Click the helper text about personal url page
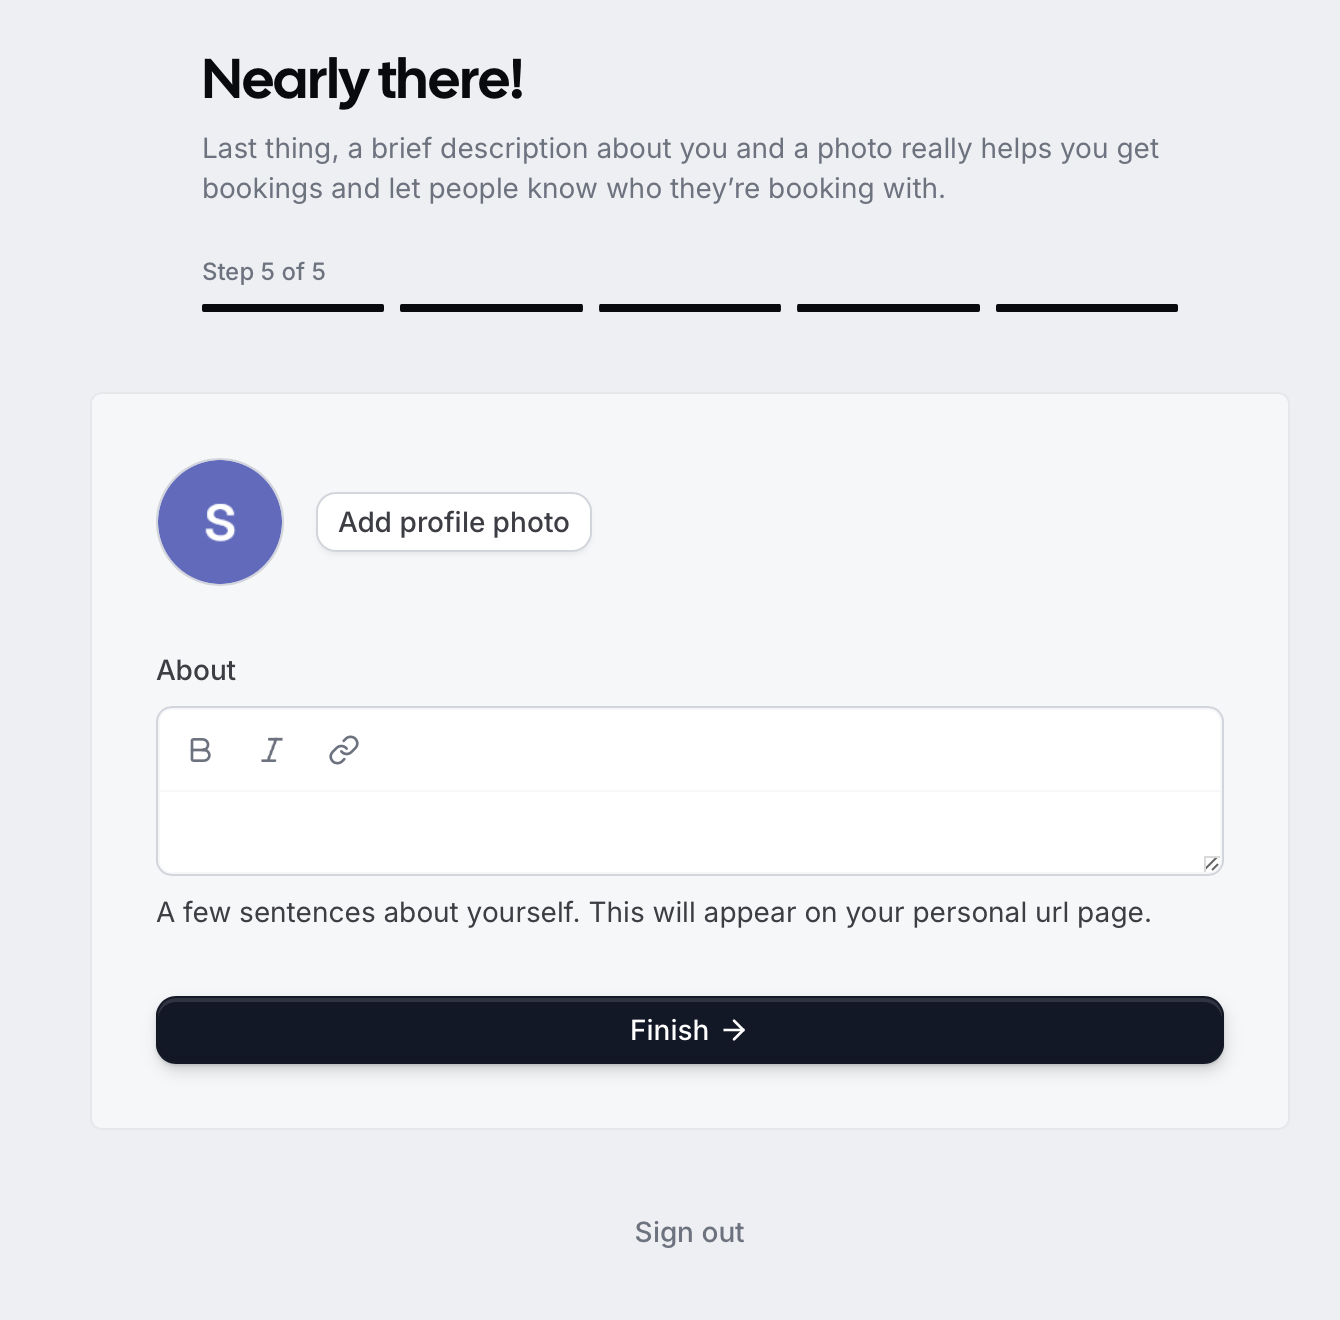1340x1320 pixels. point(654,912)
